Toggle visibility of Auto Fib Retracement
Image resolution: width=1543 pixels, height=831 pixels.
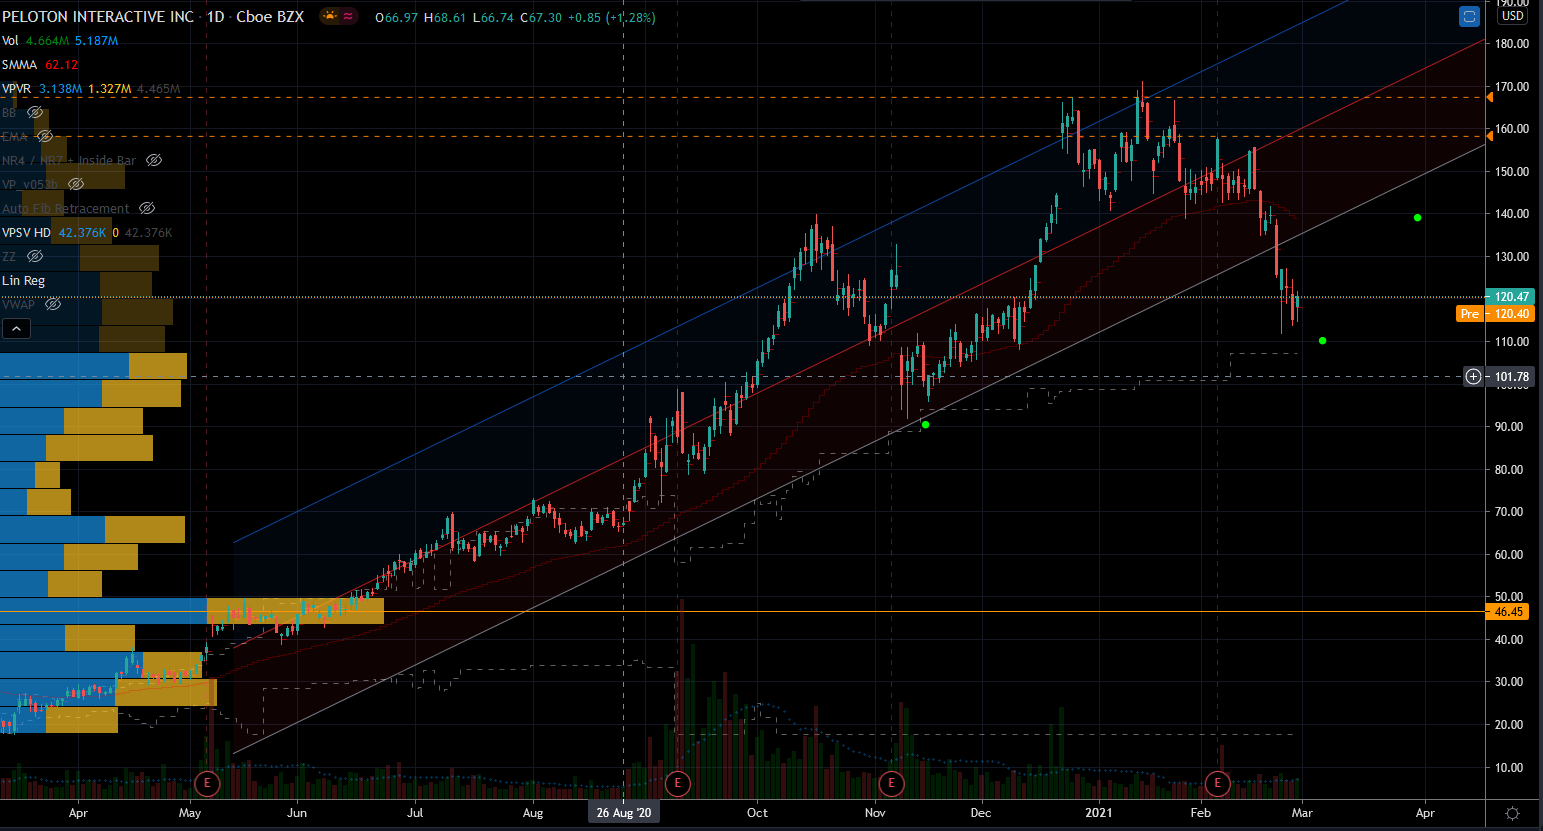[147, 208]
